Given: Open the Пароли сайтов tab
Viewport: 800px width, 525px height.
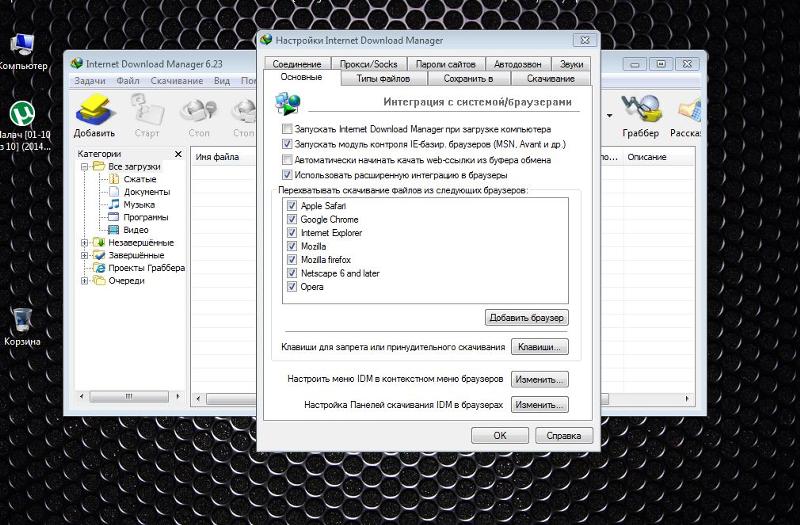Looking at the screenshot, I should tap(445, 64).
